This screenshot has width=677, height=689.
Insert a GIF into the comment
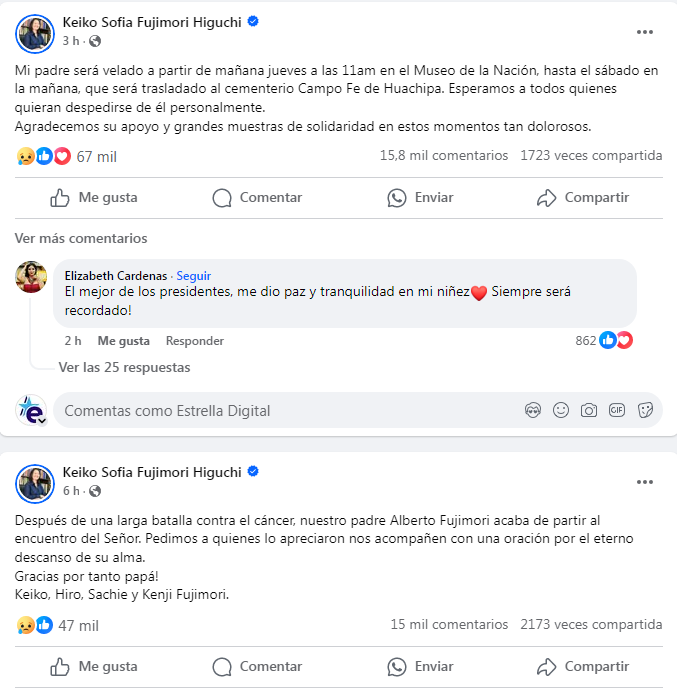[617, 410]
